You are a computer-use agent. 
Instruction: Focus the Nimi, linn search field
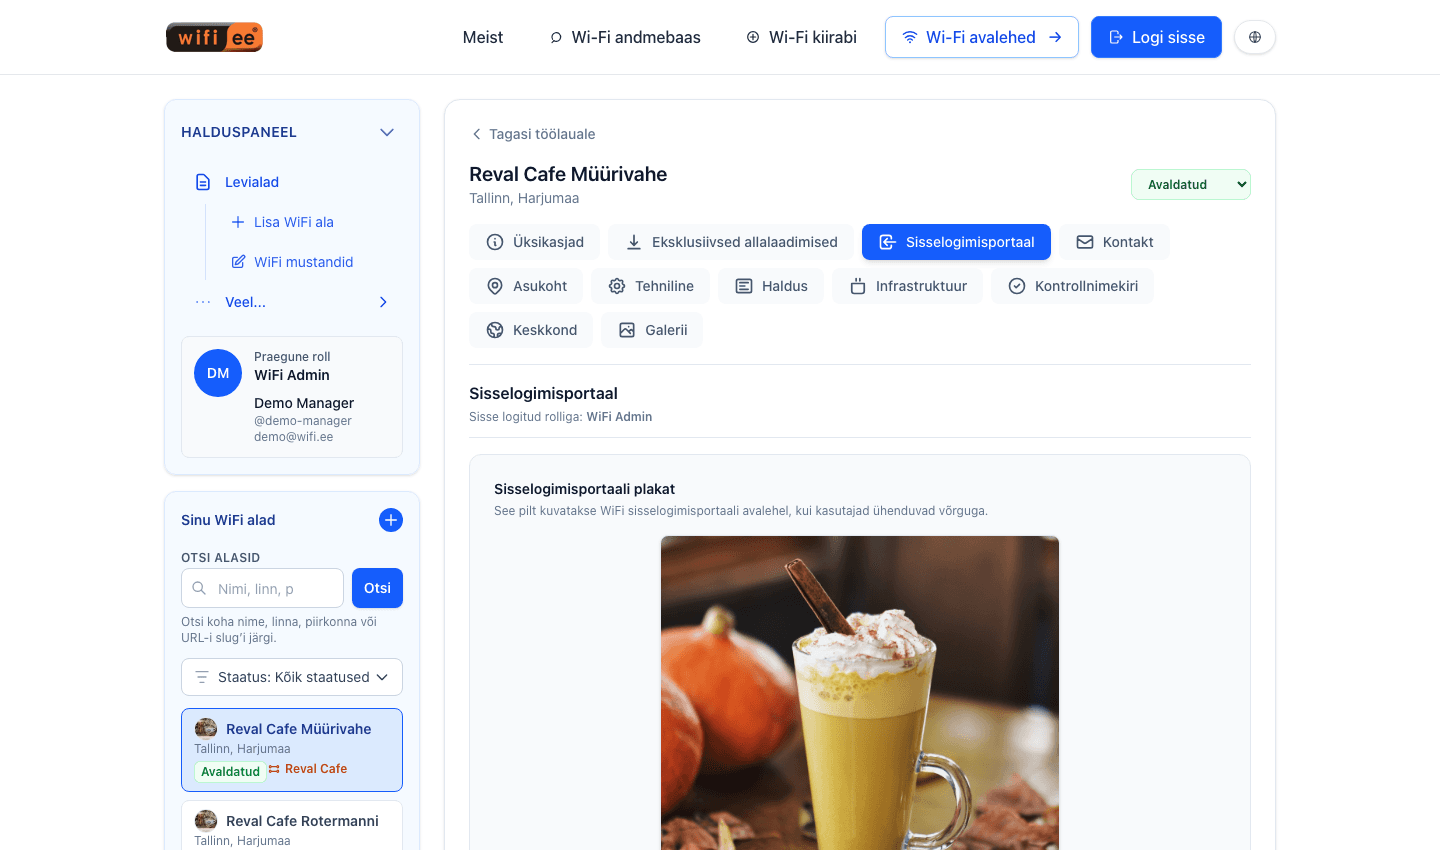(x=262, y=588)
